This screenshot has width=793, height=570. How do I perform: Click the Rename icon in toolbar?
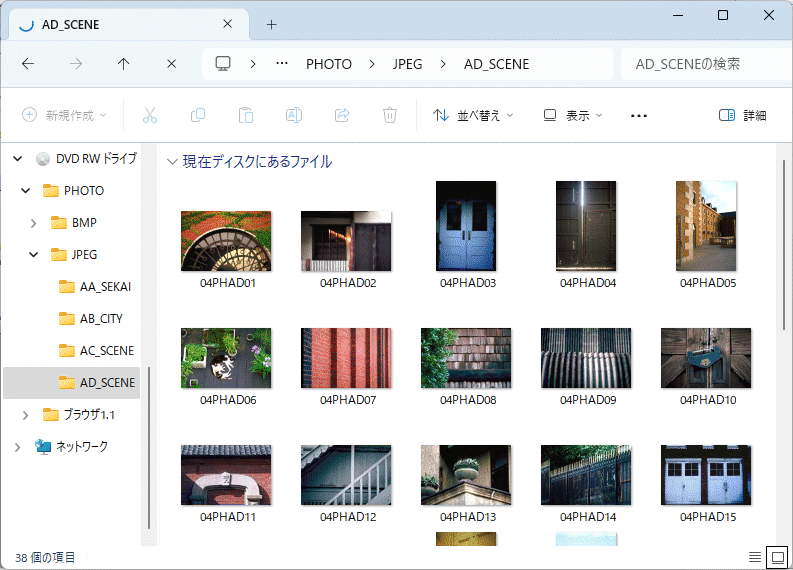pyautogui.click(x=294, y=115)
